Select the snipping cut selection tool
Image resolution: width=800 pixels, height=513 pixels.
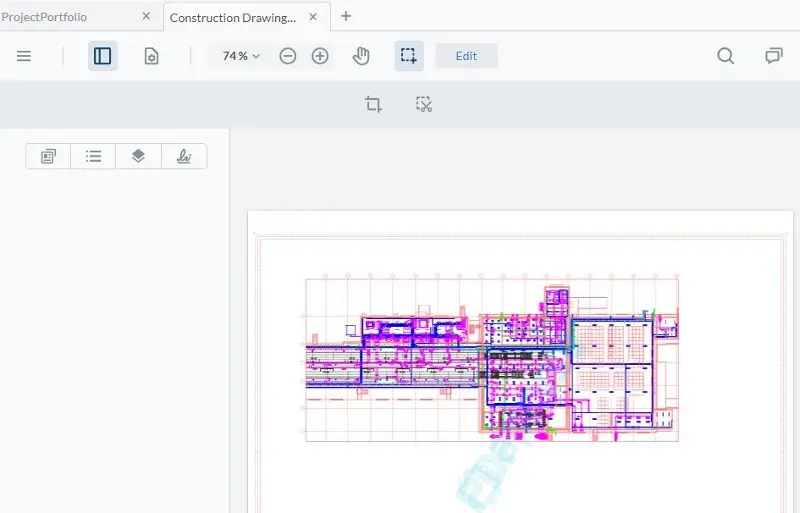424,104
